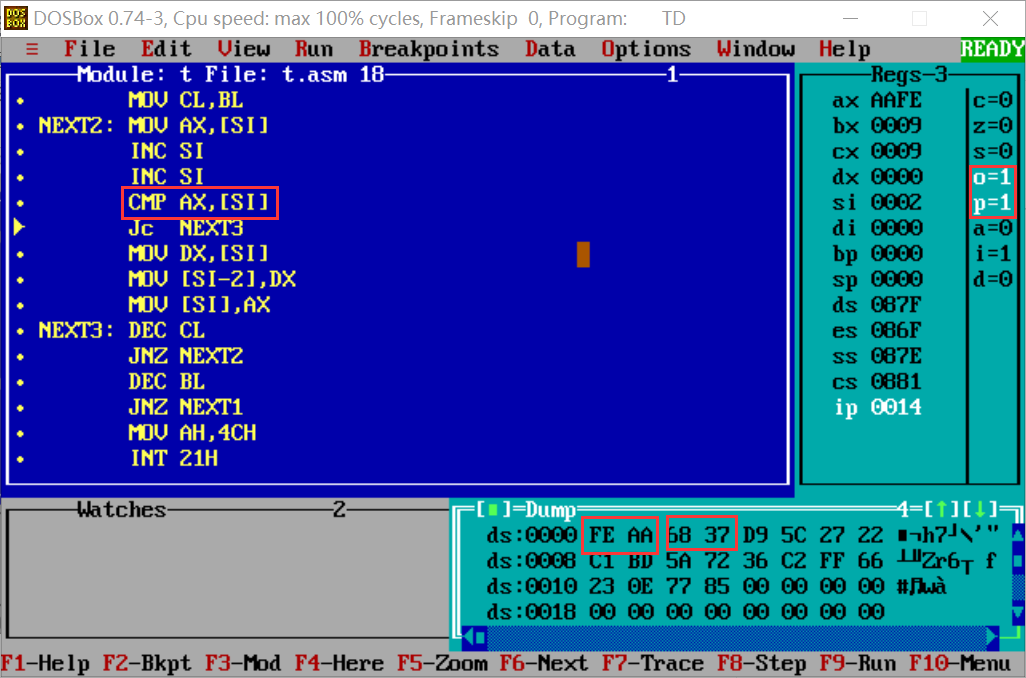
Task: Open the Breakpoints menu
Action: click(x=429, y=49)
